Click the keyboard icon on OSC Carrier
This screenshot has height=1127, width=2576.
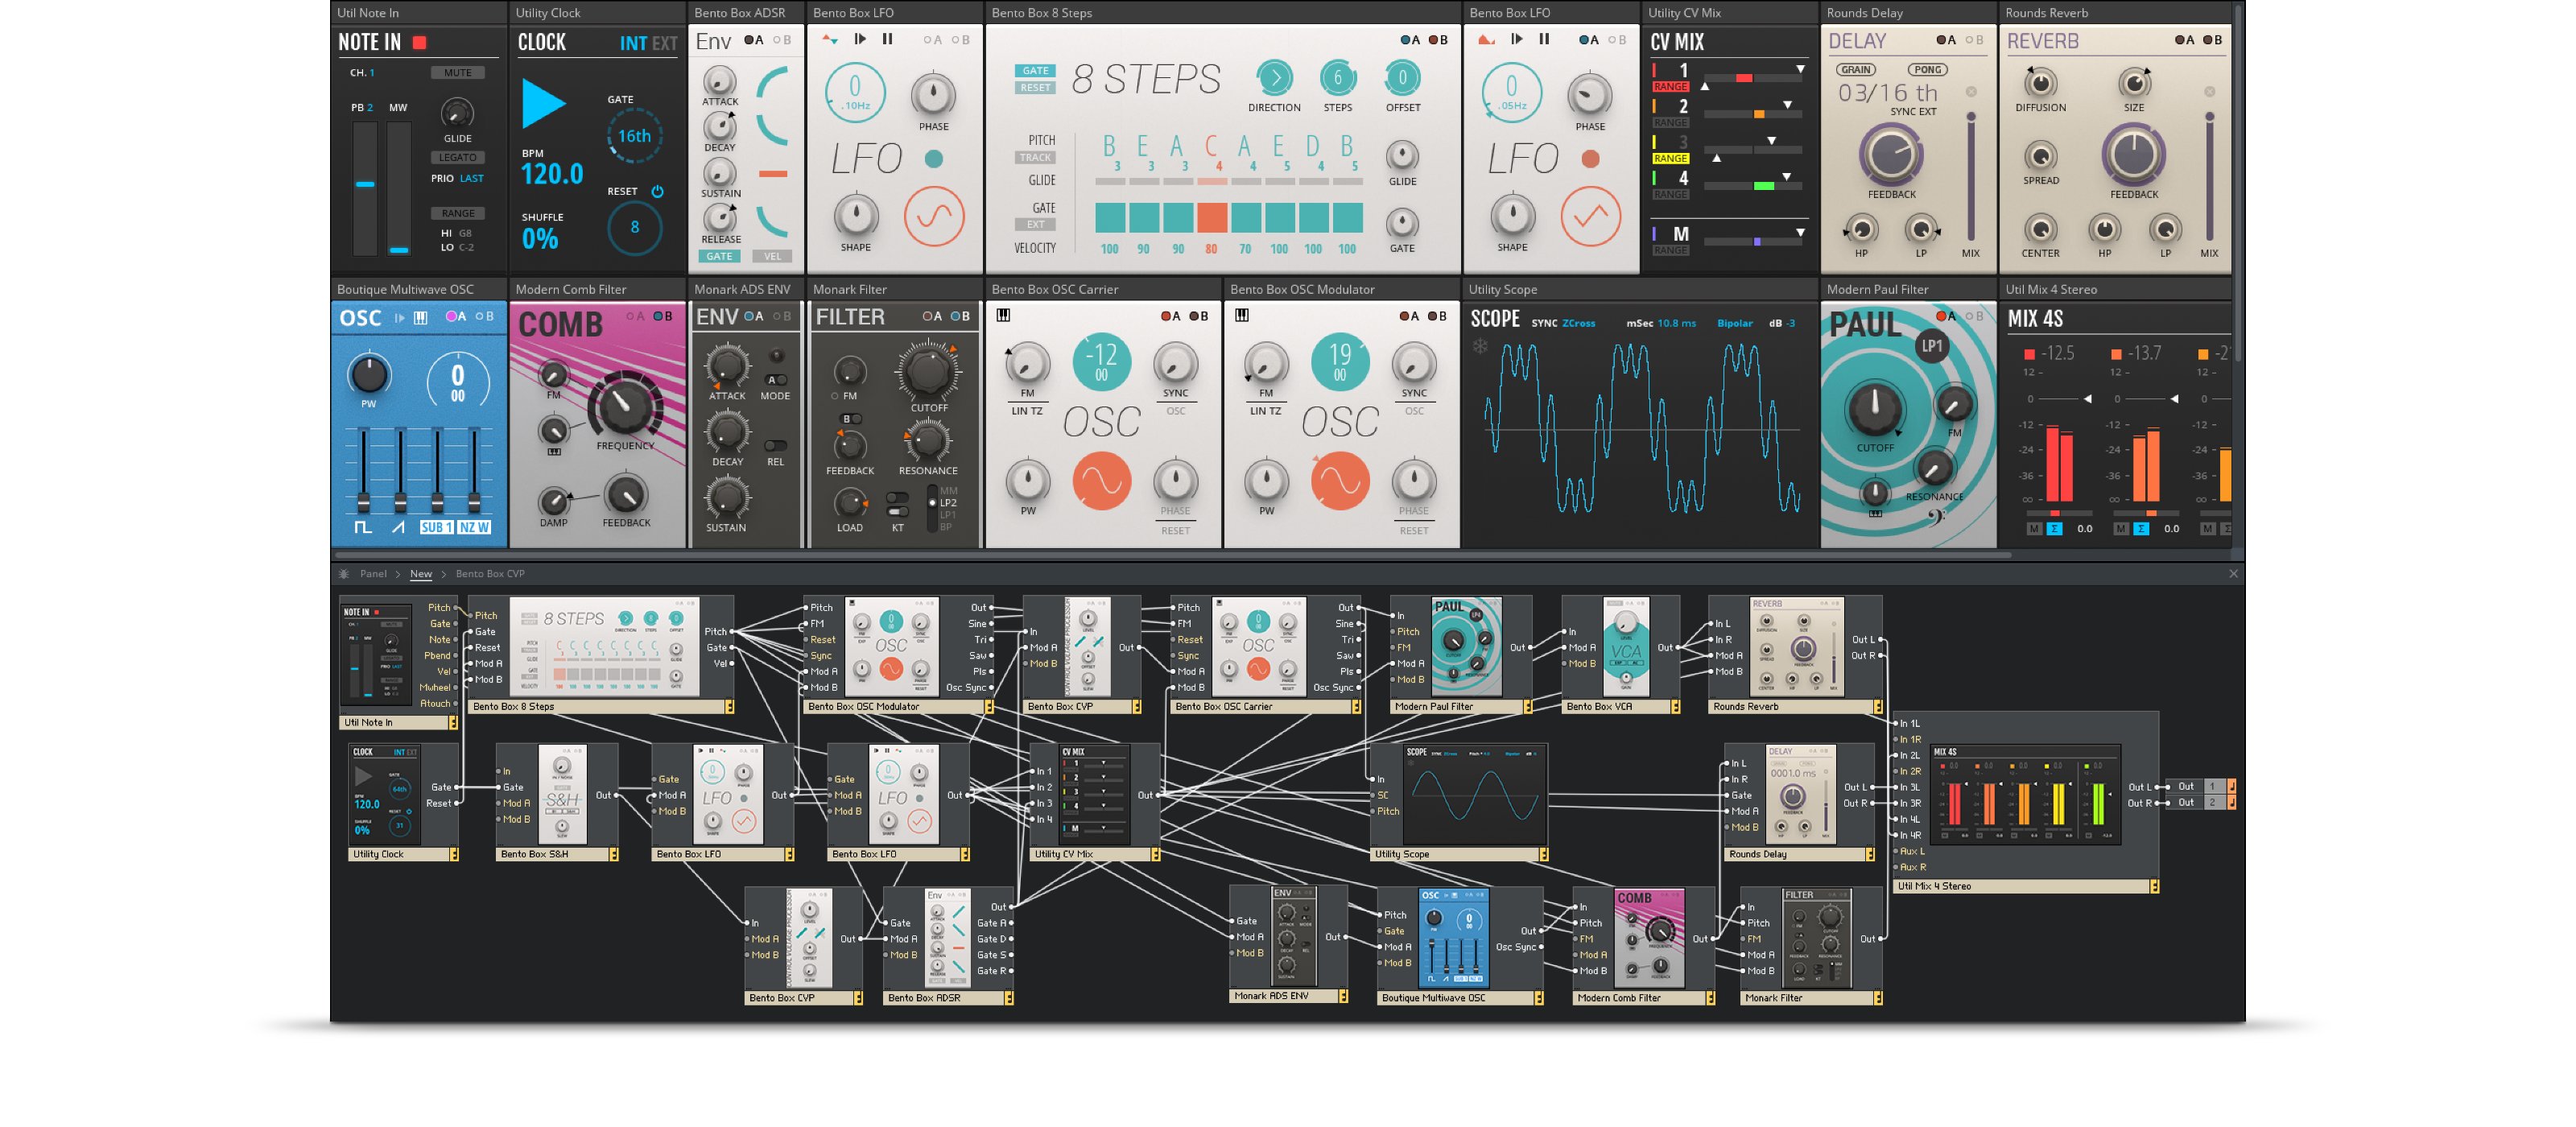(x=1003, y=315)
